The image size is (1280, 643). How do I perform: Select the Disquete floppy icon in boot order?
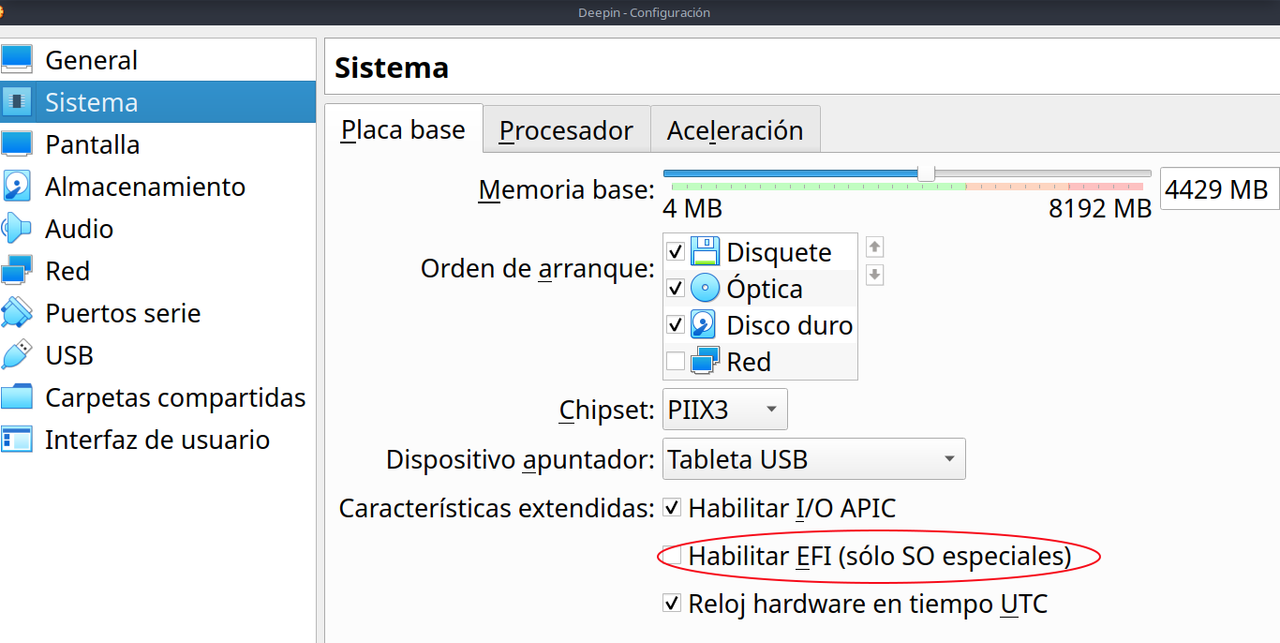[705, 252]
